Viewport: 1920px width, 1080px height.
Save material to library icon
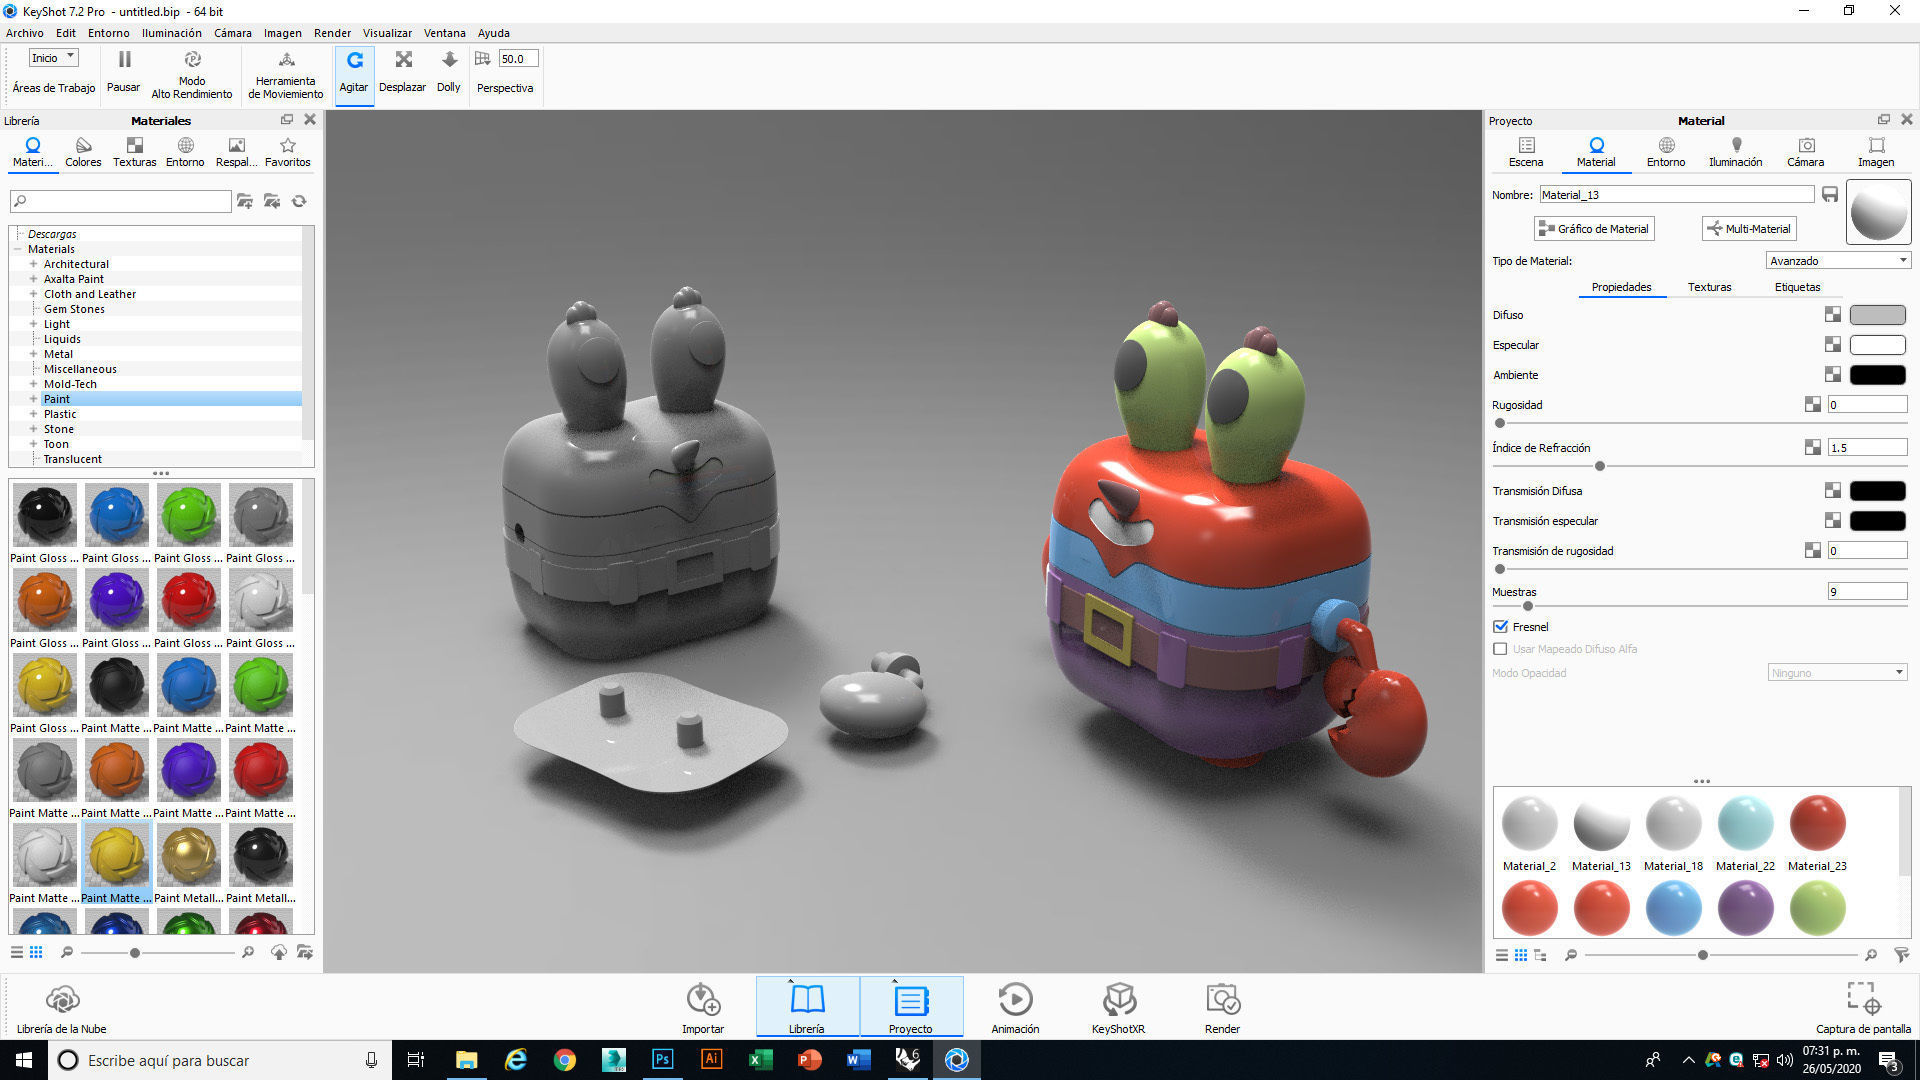1829,194
